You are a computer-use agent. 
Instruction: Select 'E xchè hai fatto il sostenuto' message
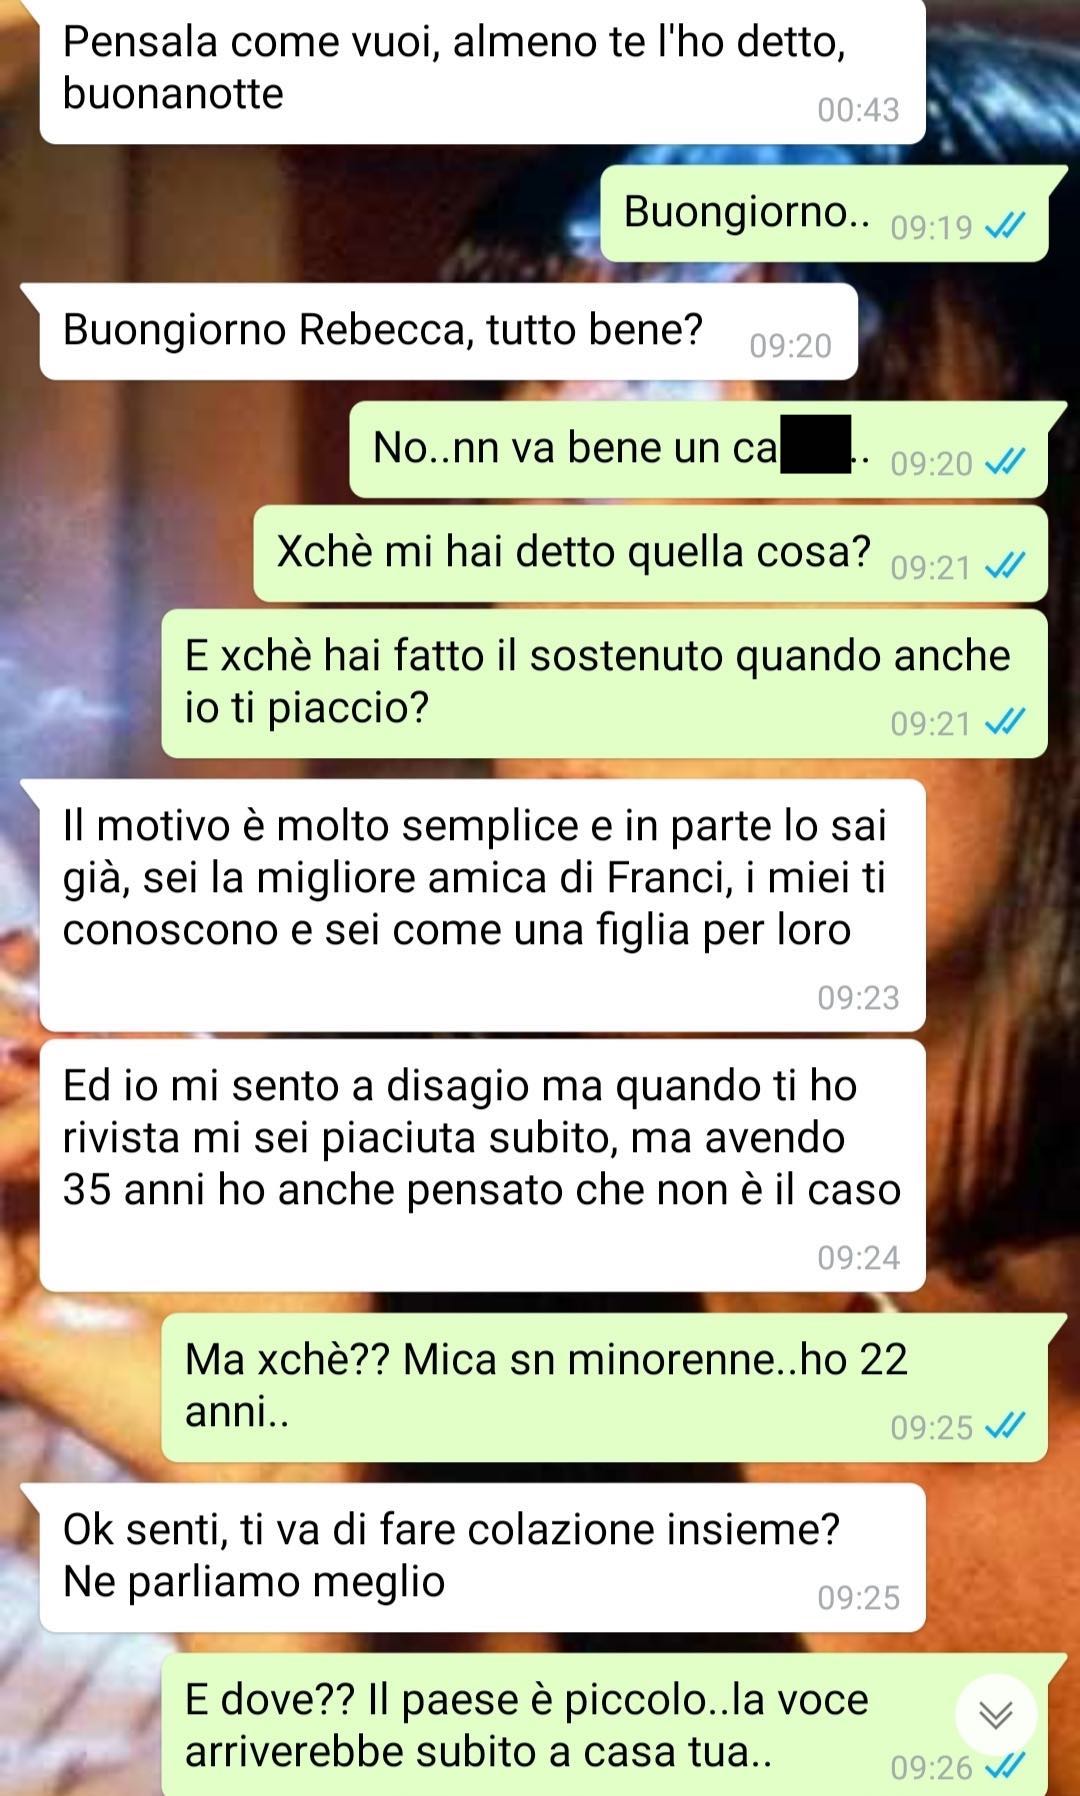point(605,683)
